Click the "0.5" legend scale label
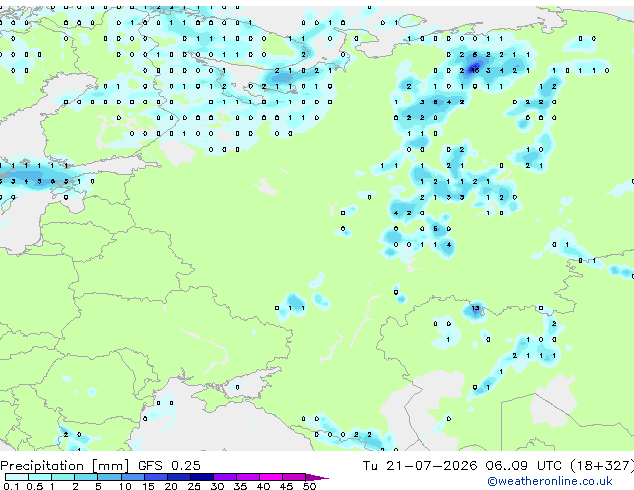The height and width of the screenshot is (490, 634). point(34,486)
